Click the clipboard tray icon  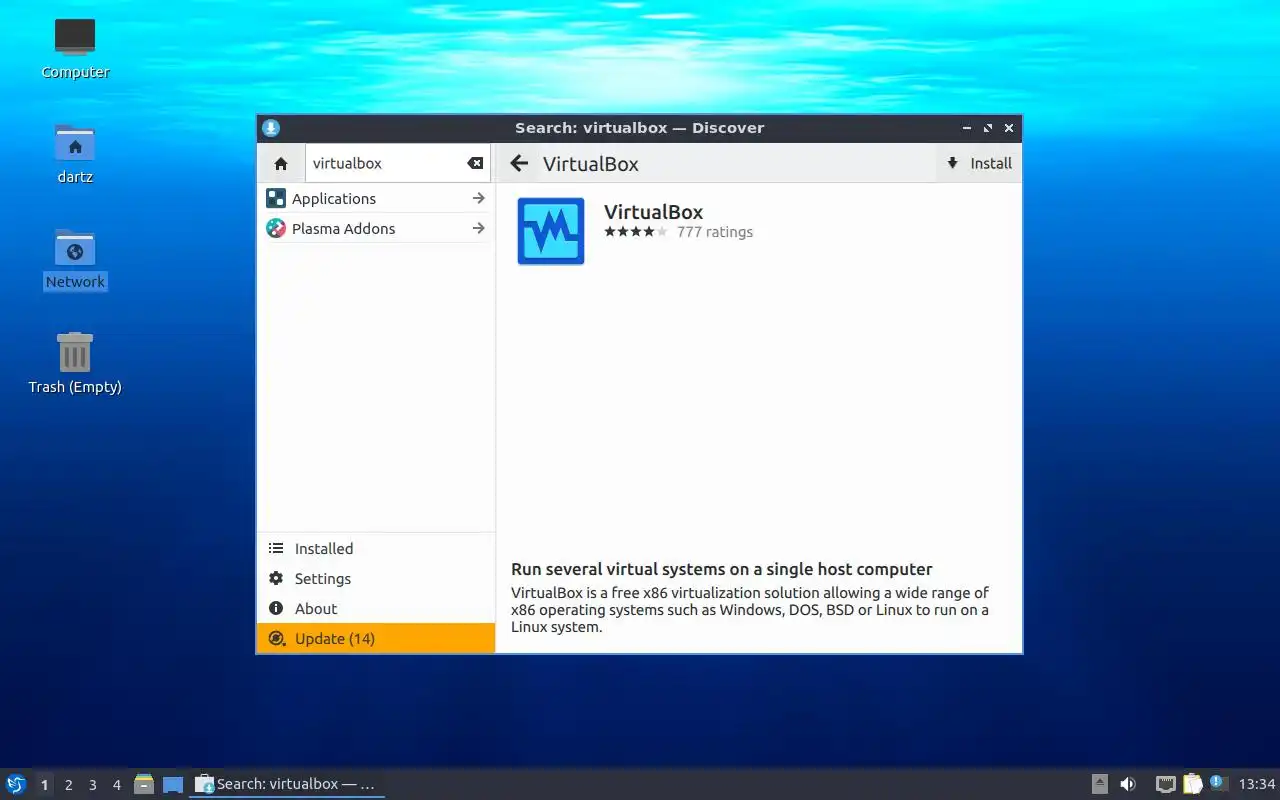pos(1193,784)
